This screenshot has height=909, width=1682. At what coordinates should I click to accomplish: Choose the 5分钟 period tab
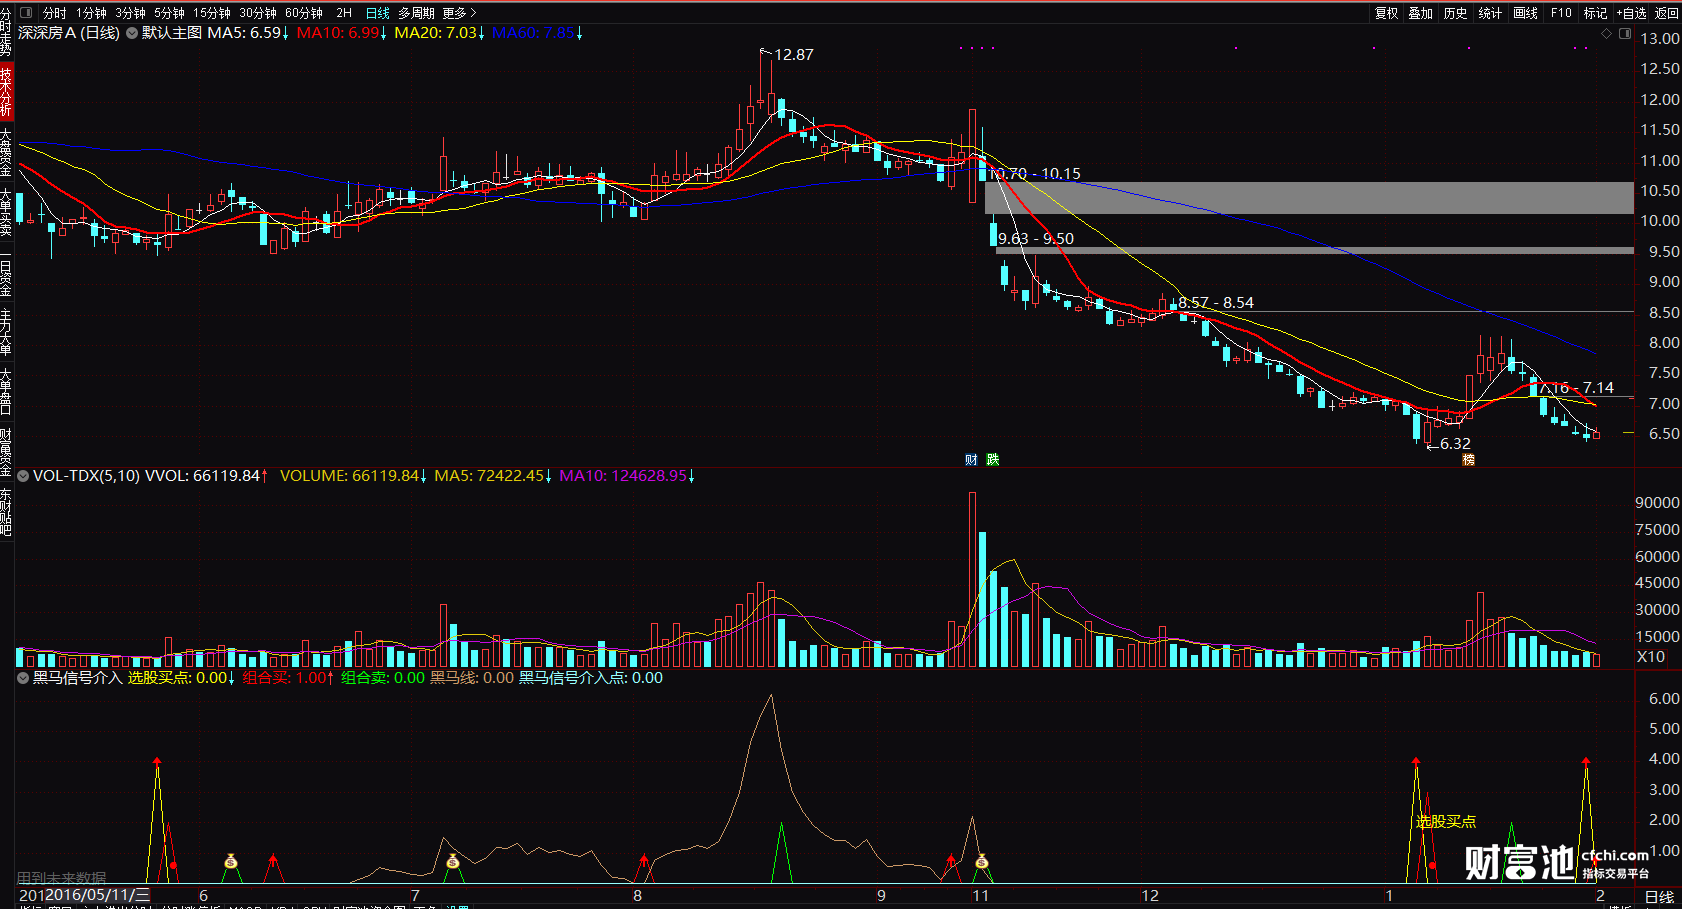[x=169, y=13]
